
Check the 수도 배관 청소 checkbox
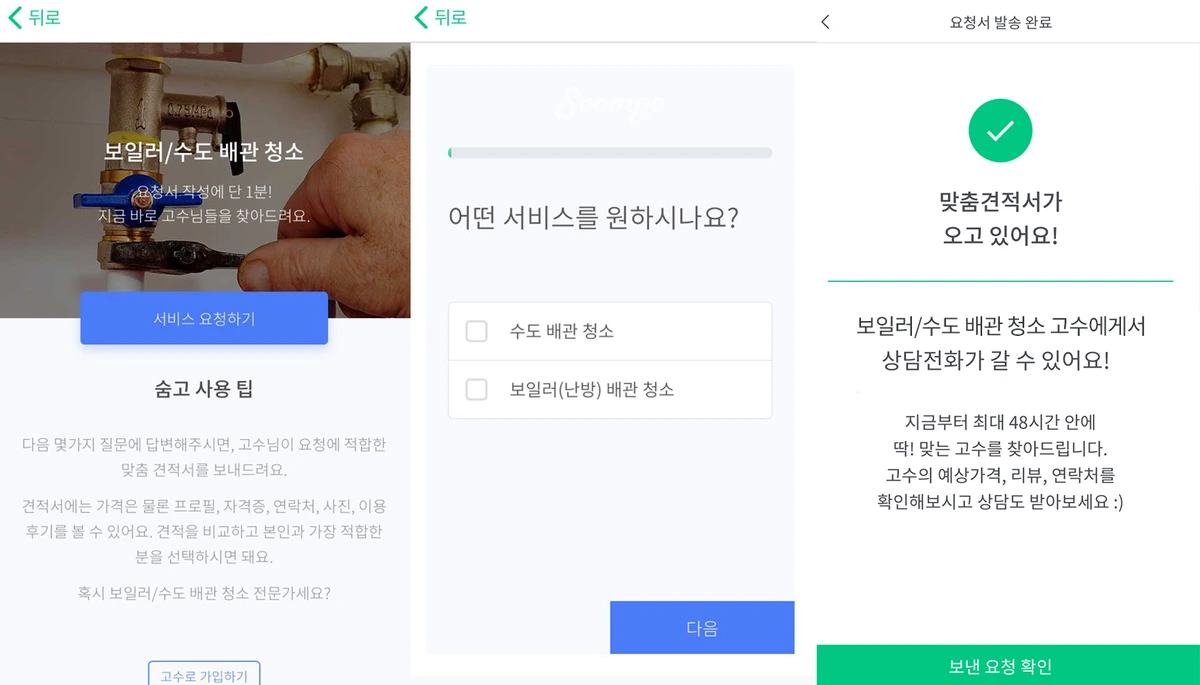tap(477, 331)
